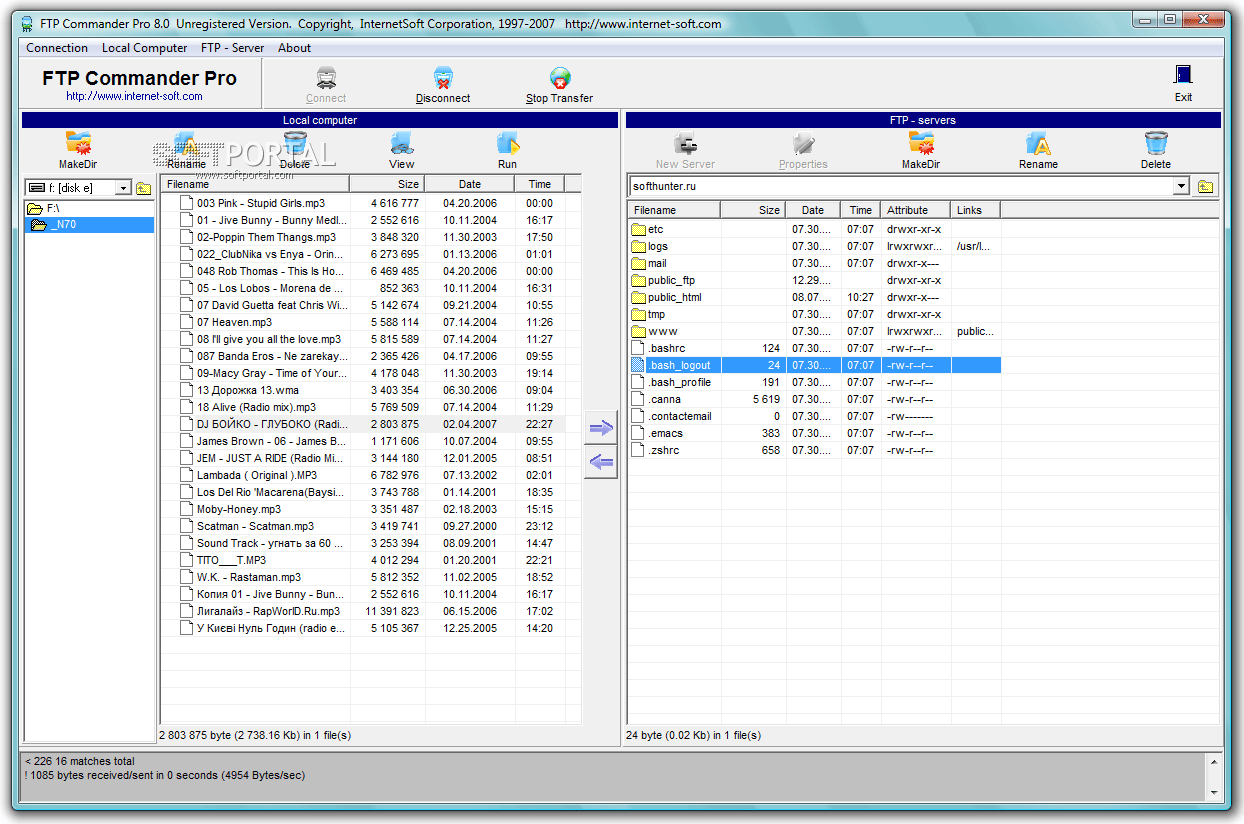The image size is (1244, 824).
Task: Click the server address field softhunter.ru
Action: pos(901,187)
